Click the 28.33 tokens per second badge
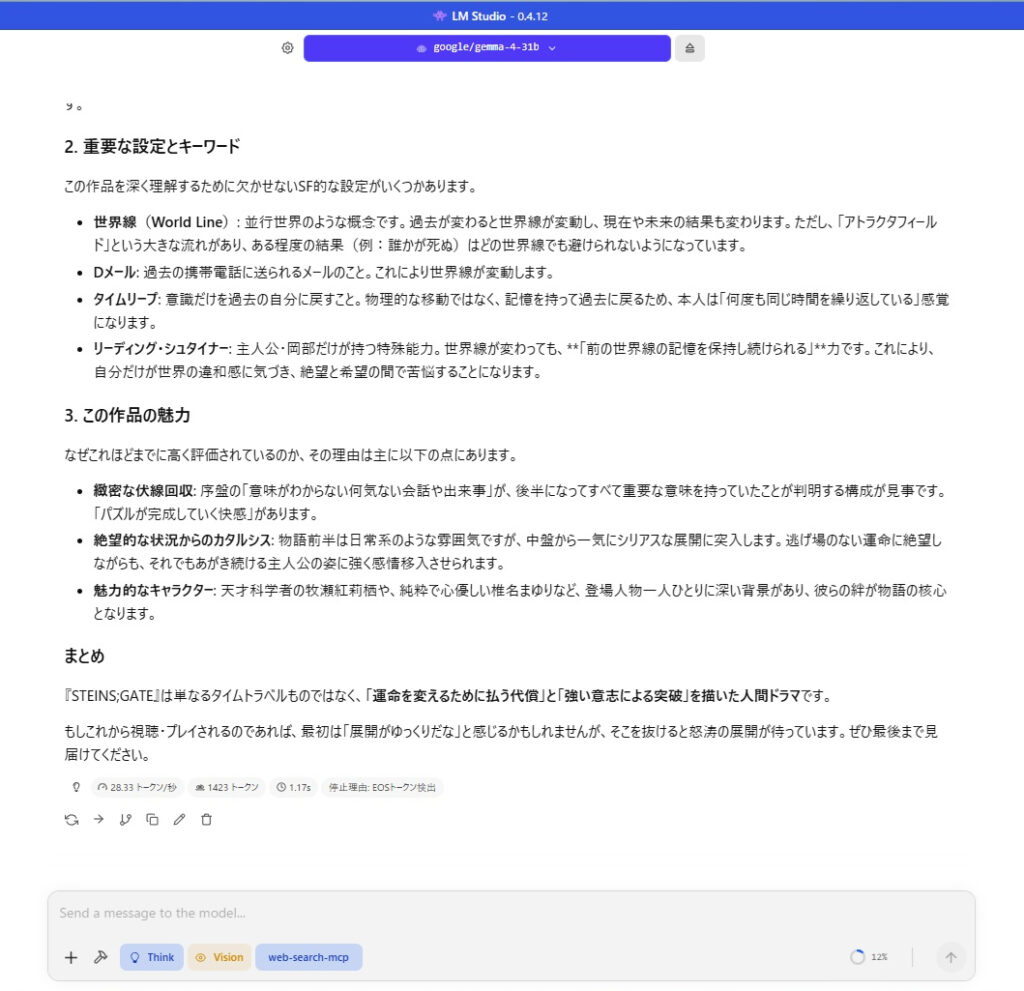This screenshot has height=991, width=1024. click(136, 787)
